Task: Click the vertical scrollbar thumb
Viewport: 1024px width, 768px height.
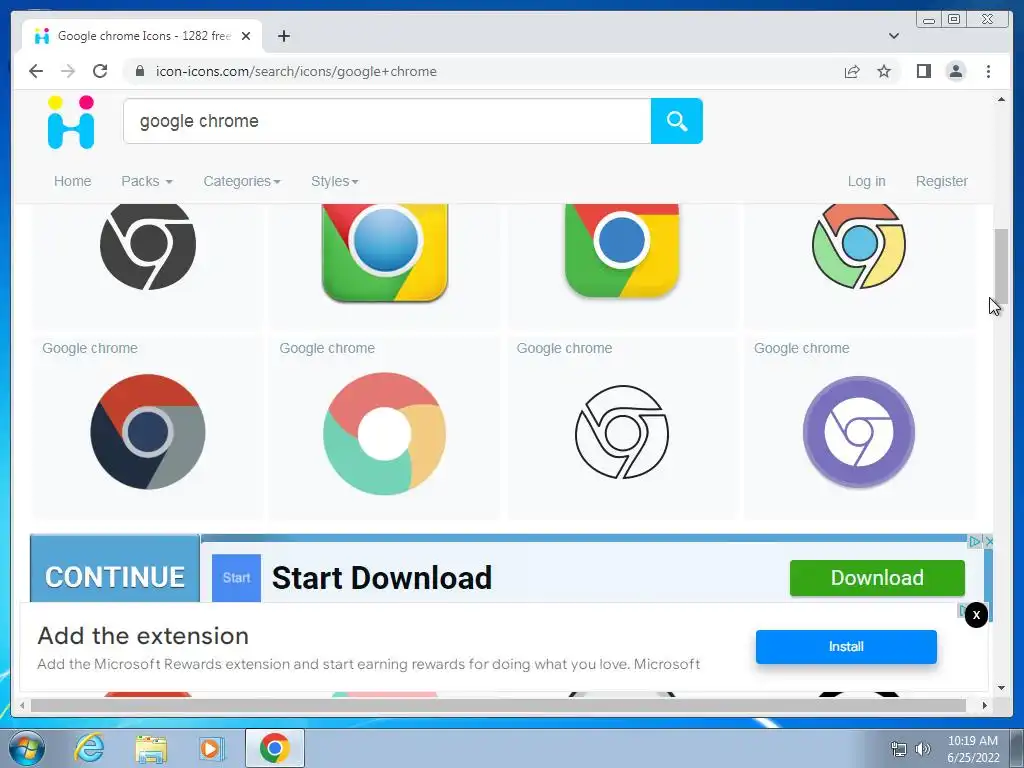Action: coord(1001,266)
